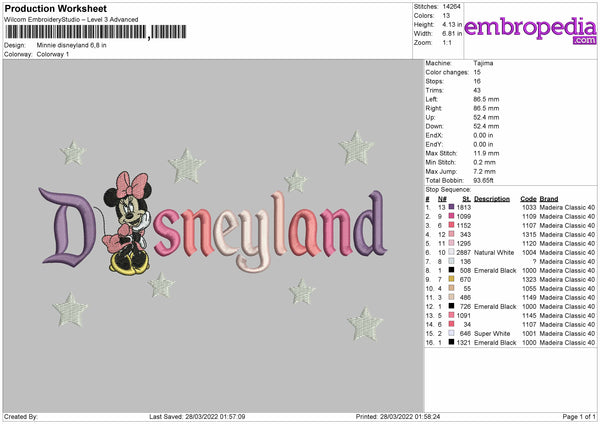Image resolution: width=600 pixels, height=424 pixels.
Task: Click the magenta swatch in stop 2 row
Action: click(x=451, y=216)
